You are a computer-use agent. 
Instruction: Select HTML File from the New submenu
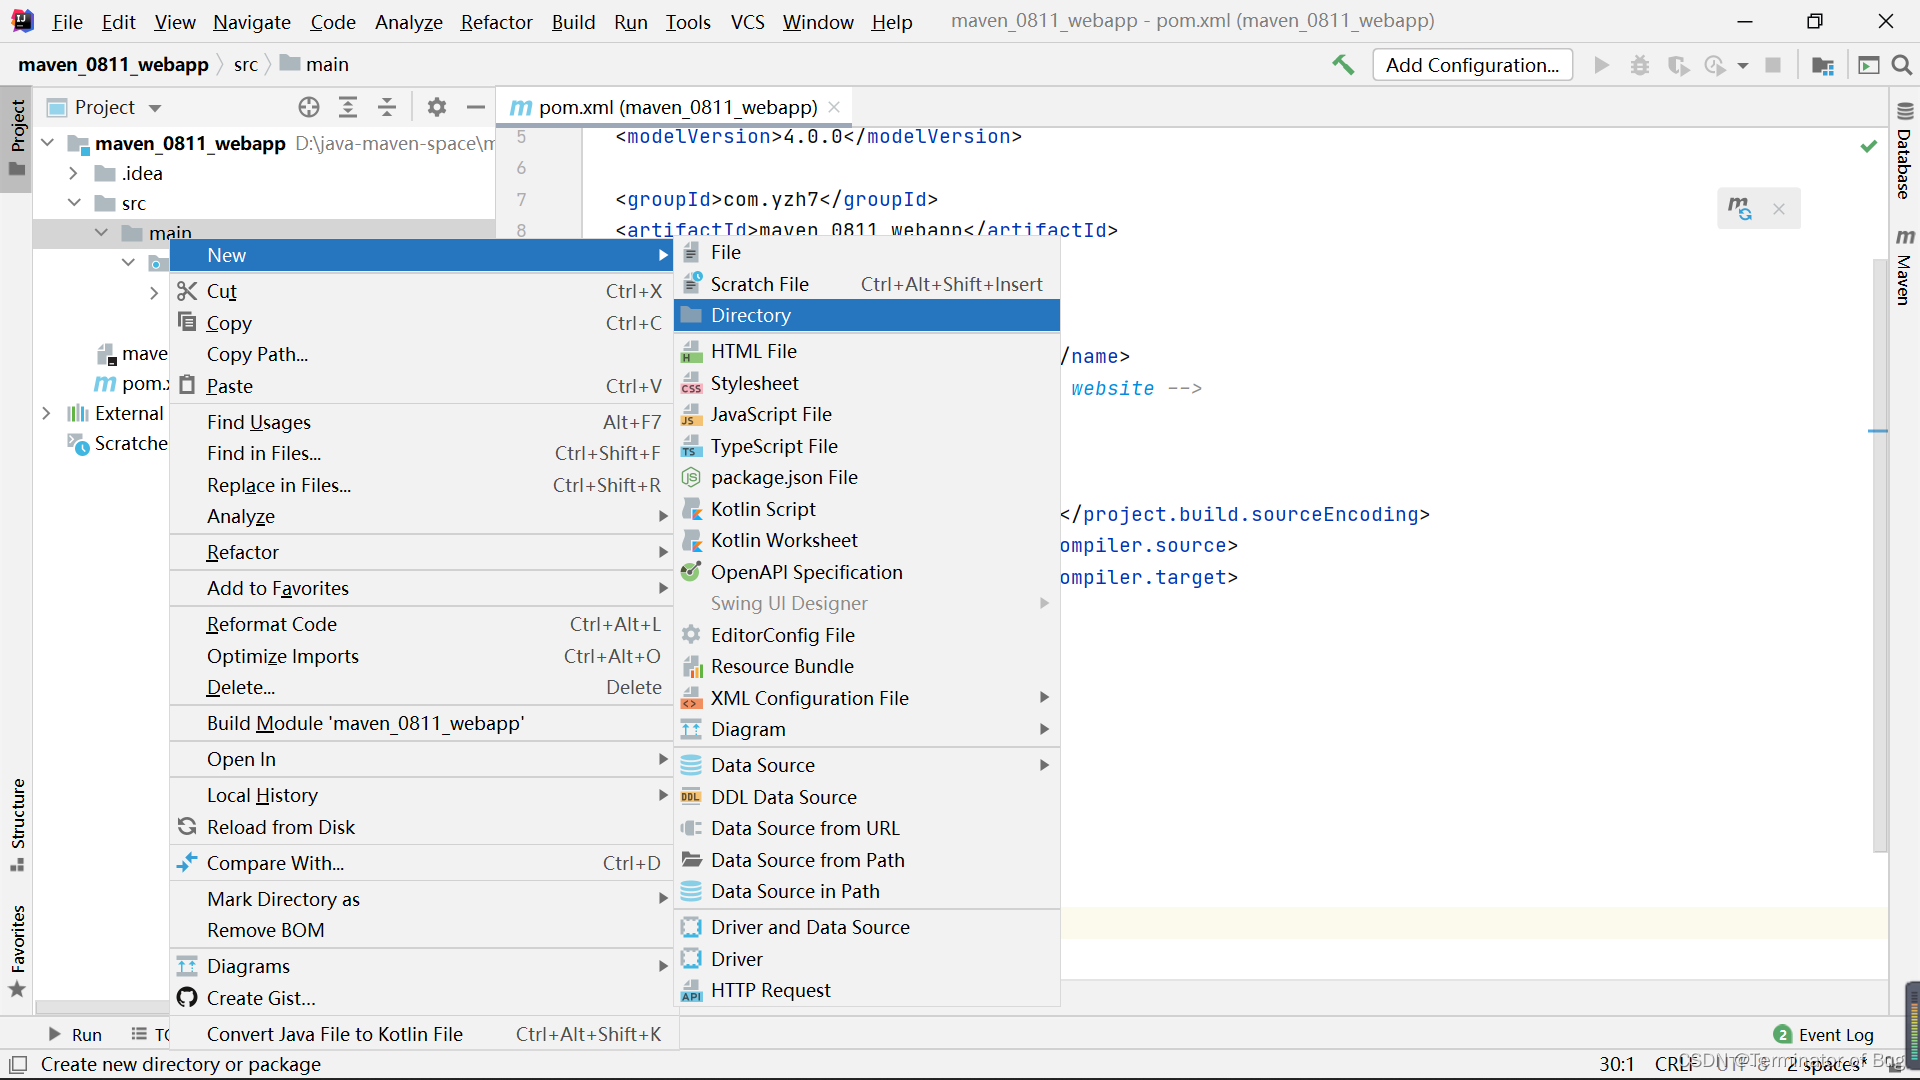[753, 351]
